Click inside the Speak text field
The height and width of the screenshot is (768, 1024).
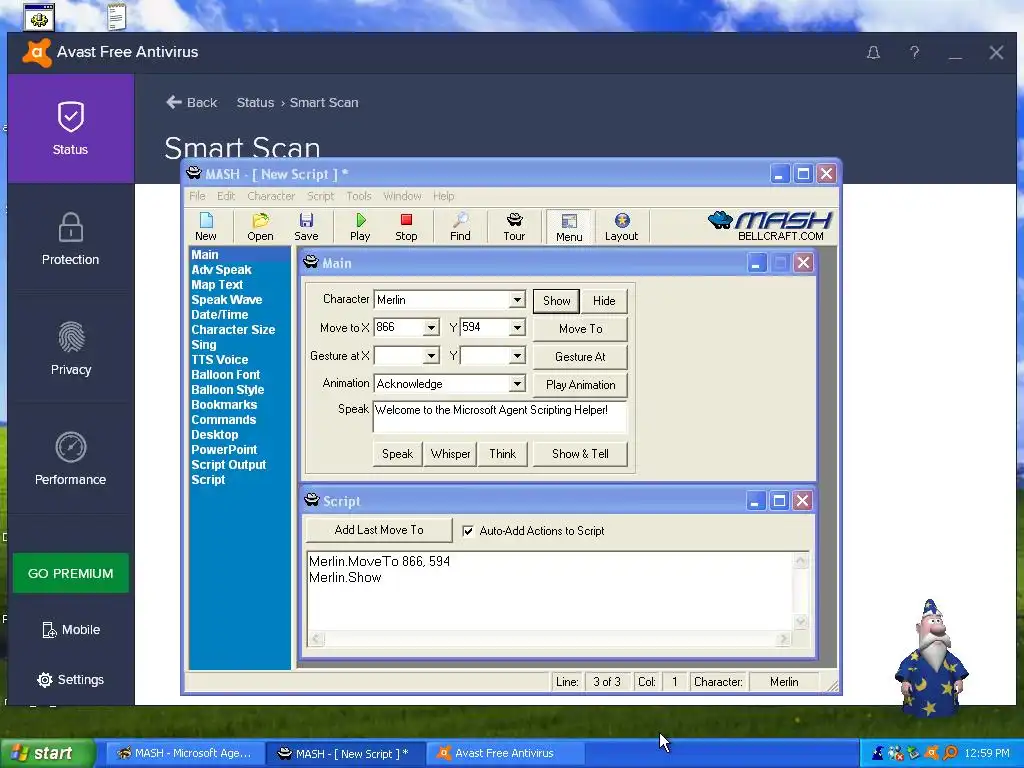coord(500,417)
